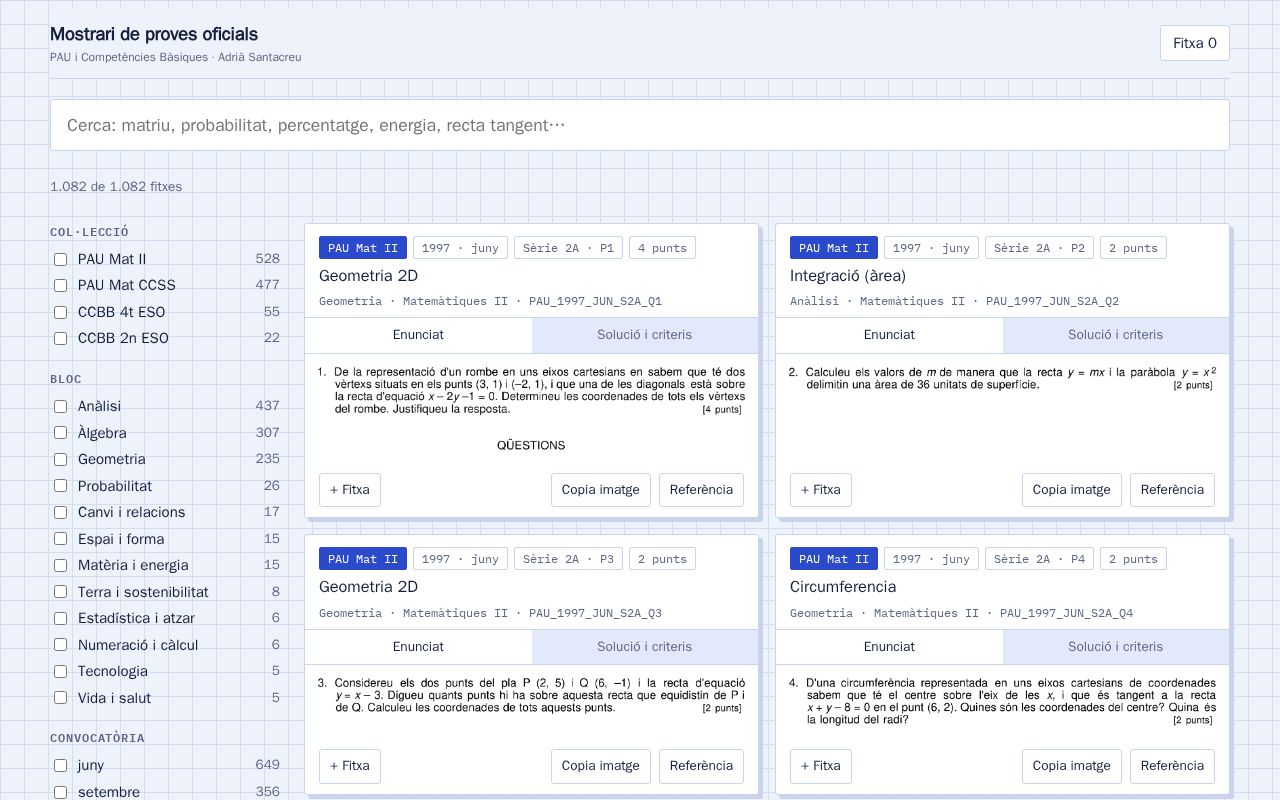Check the PAU Mat II collection filter
This screenshot has height=800, width=1280.
click(x=60, y=259)
